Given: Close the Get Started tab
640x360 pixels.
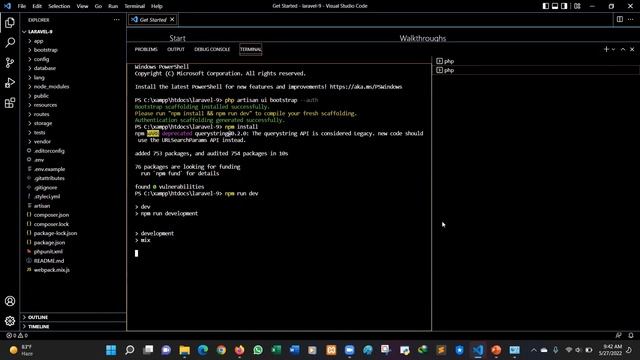Looking at the screenshot, I should pos(172,20).
